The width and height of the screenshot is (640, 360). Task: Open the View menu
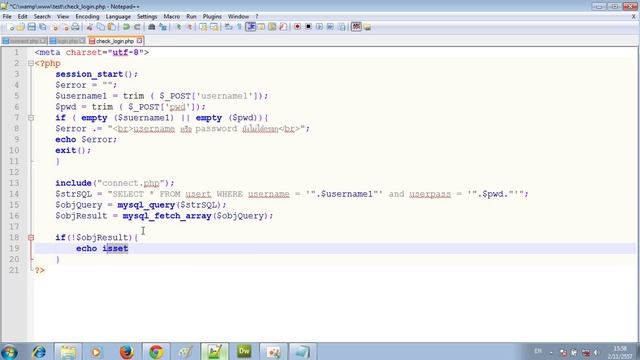63,16
